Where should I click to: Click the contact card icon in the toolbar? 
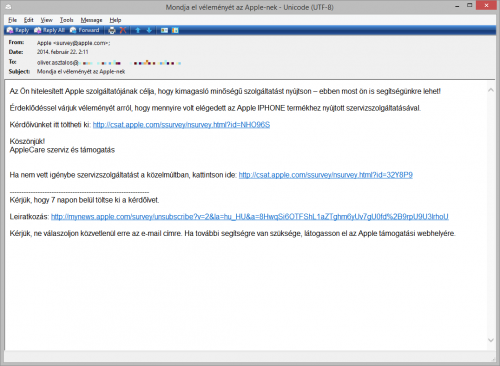tap(164, 30)
